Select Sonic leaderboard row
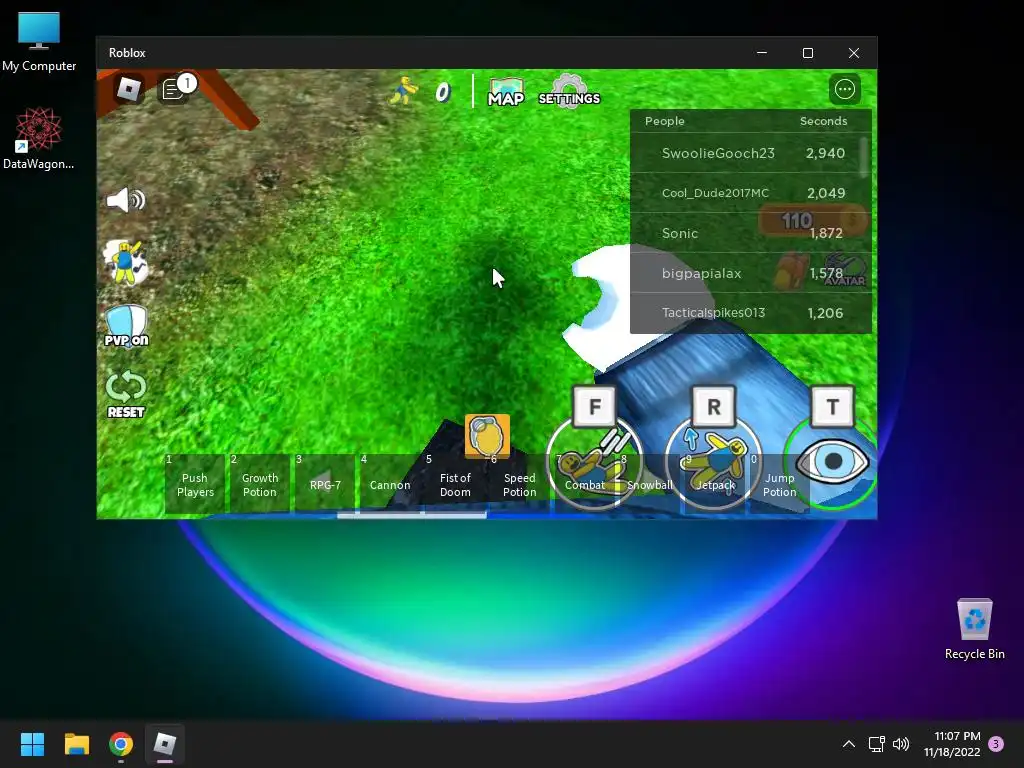This screenshot has width=1024, height=768. 750,233
